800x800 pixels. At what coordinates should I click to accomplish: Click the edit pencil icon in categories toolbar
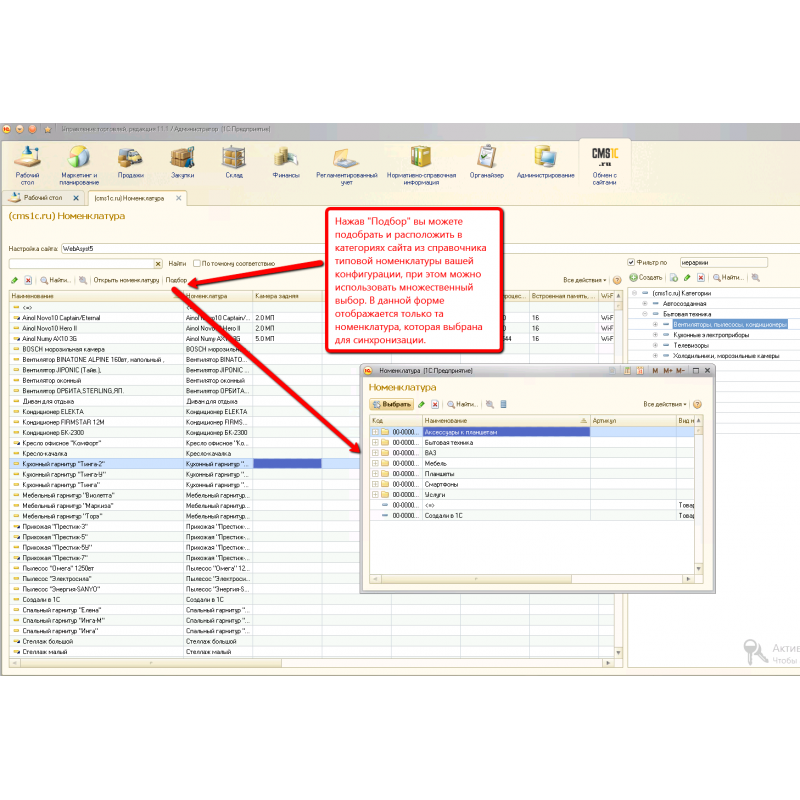tap(687, 278)
